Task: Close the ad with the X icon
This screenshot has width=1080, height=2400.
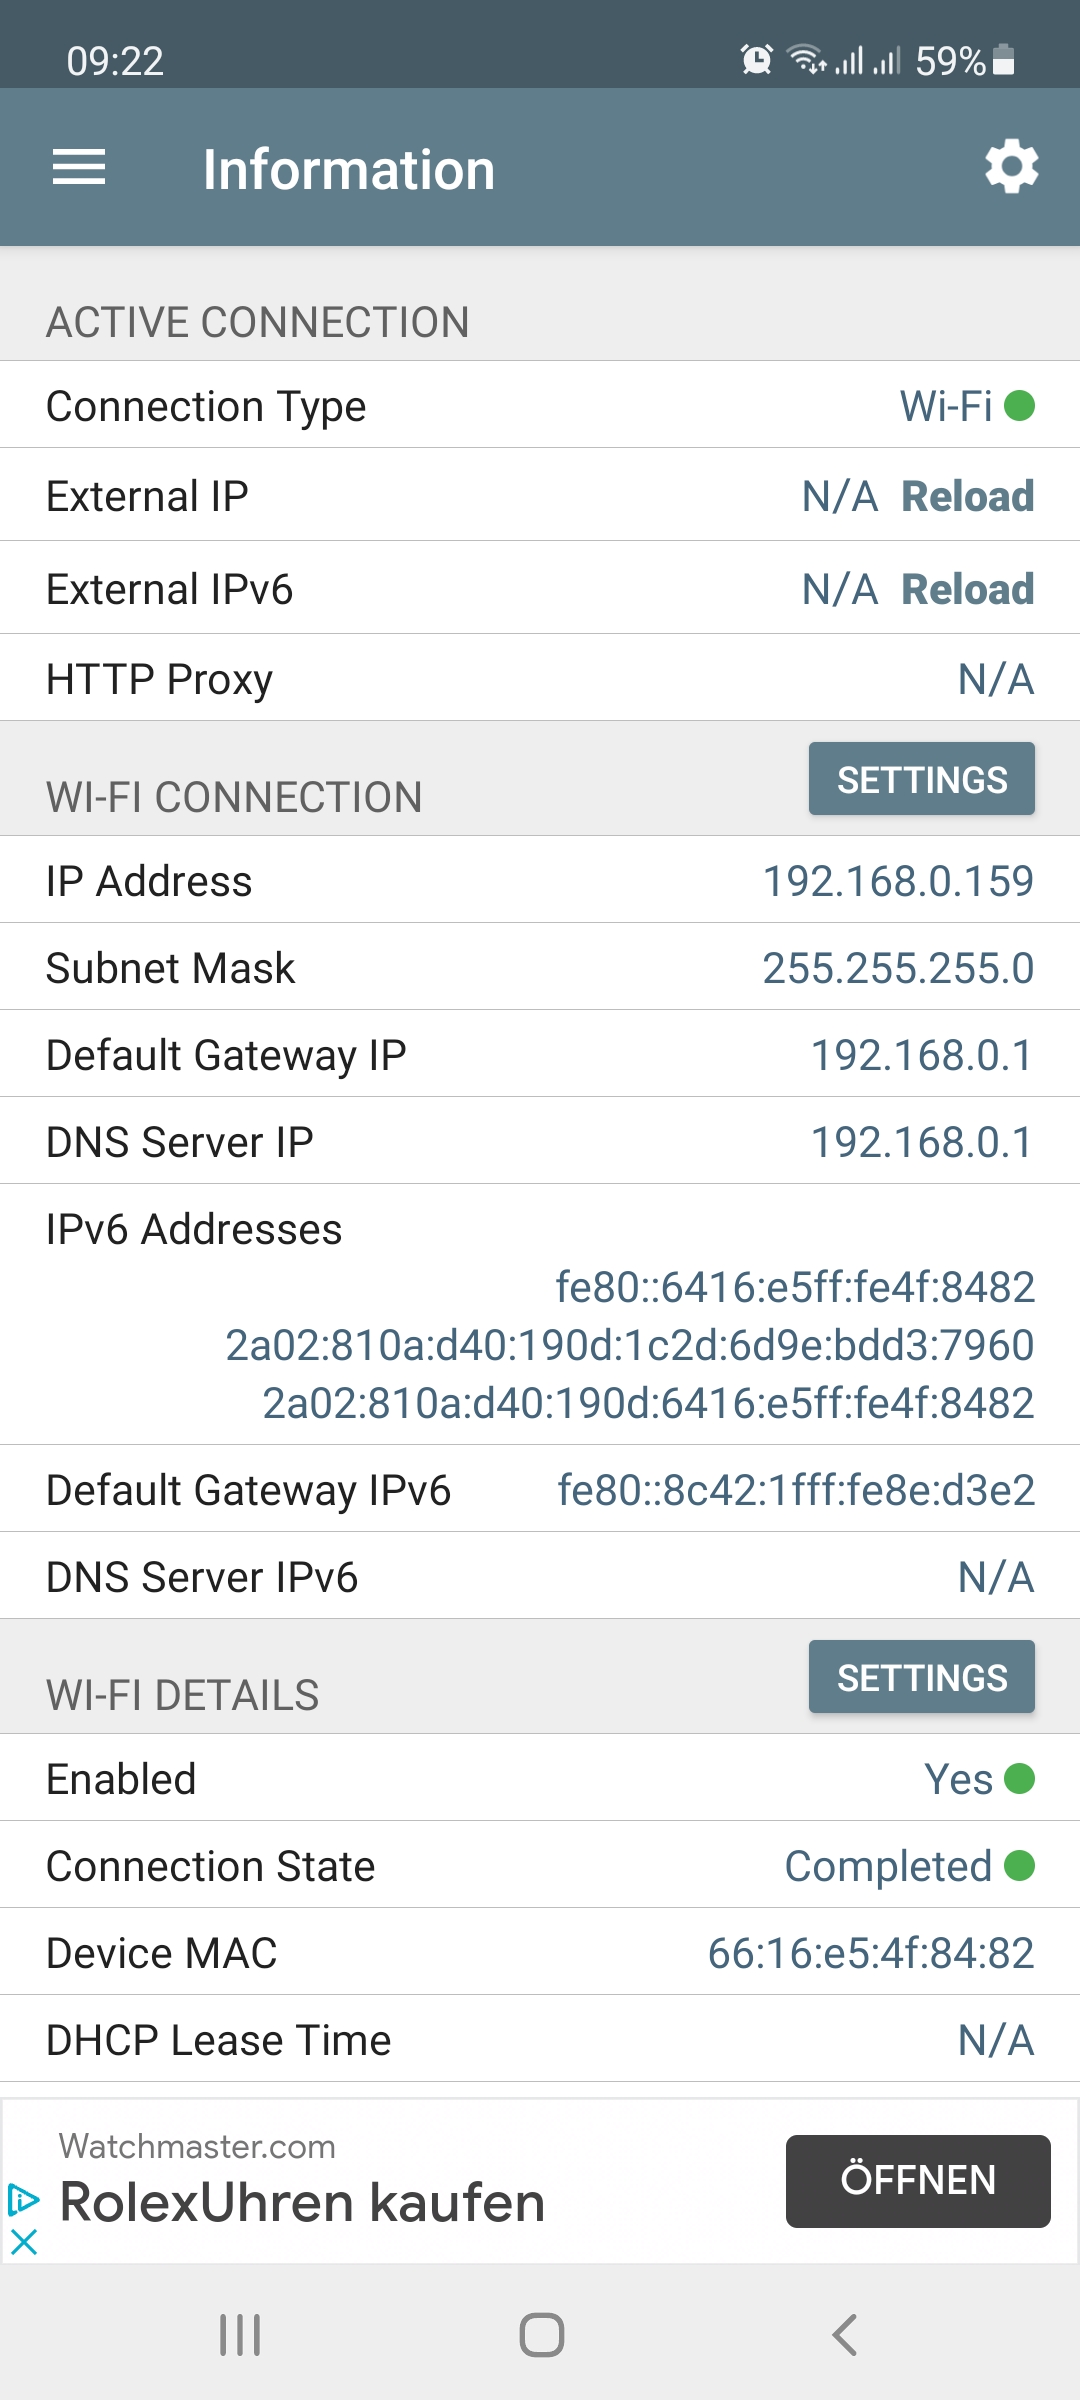Action: point(23,2242)
